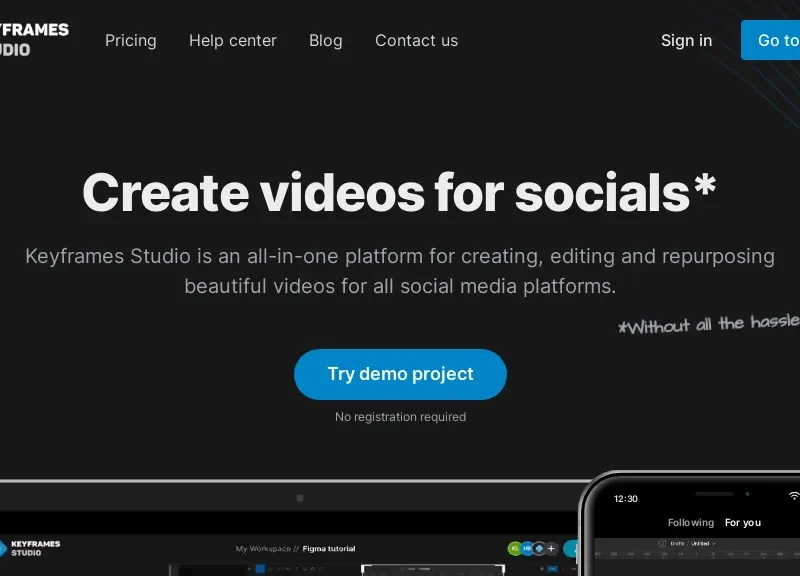The image size is (800, 576).
Task: Open the Help center link
Action: point(233,40)
